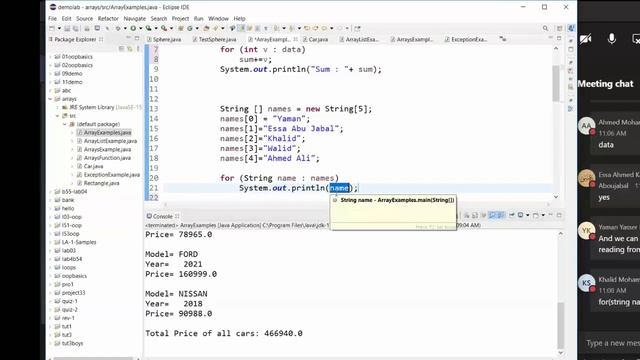Click the Display Selected Console icon
The width and height of the screenshot is (640, 360).
coord(520,215)
